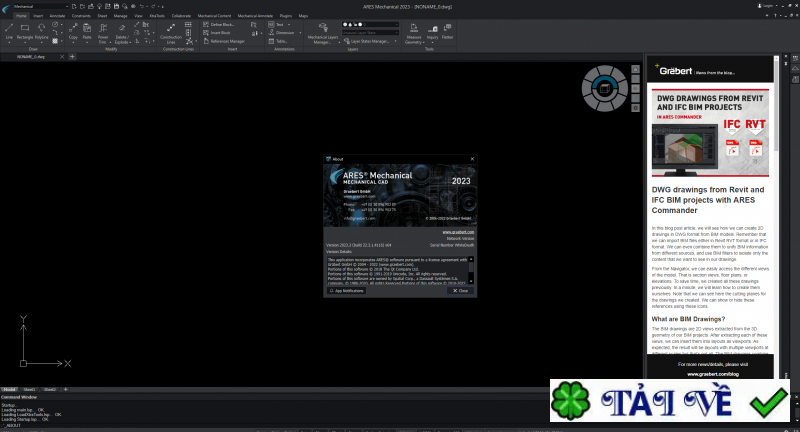
Task: Add a new sheet with the plus button
Action: coord(65,390)
